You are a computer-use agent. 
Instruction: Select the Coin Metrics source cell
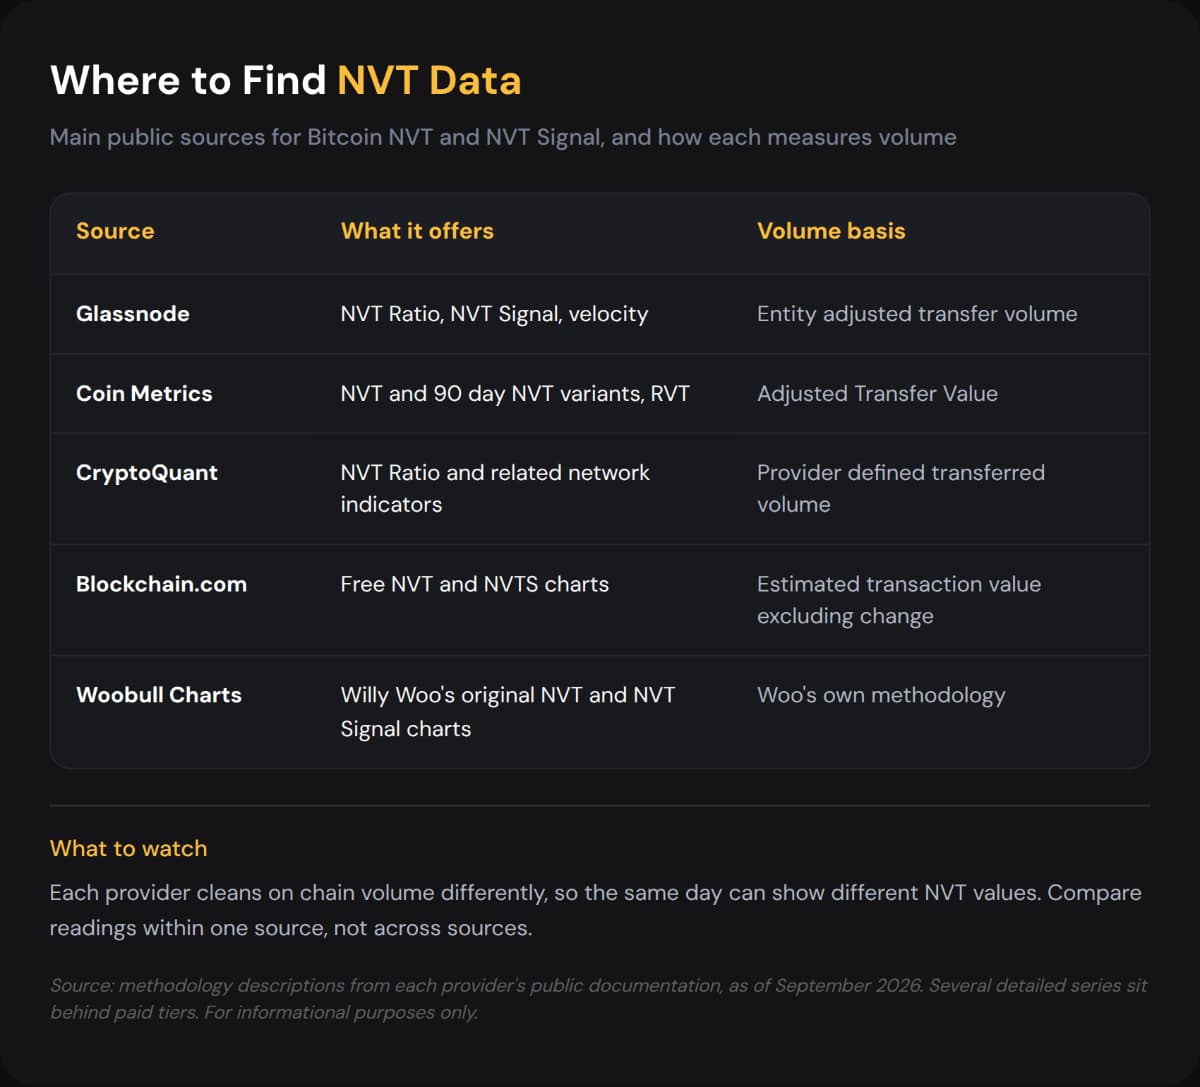144,394
